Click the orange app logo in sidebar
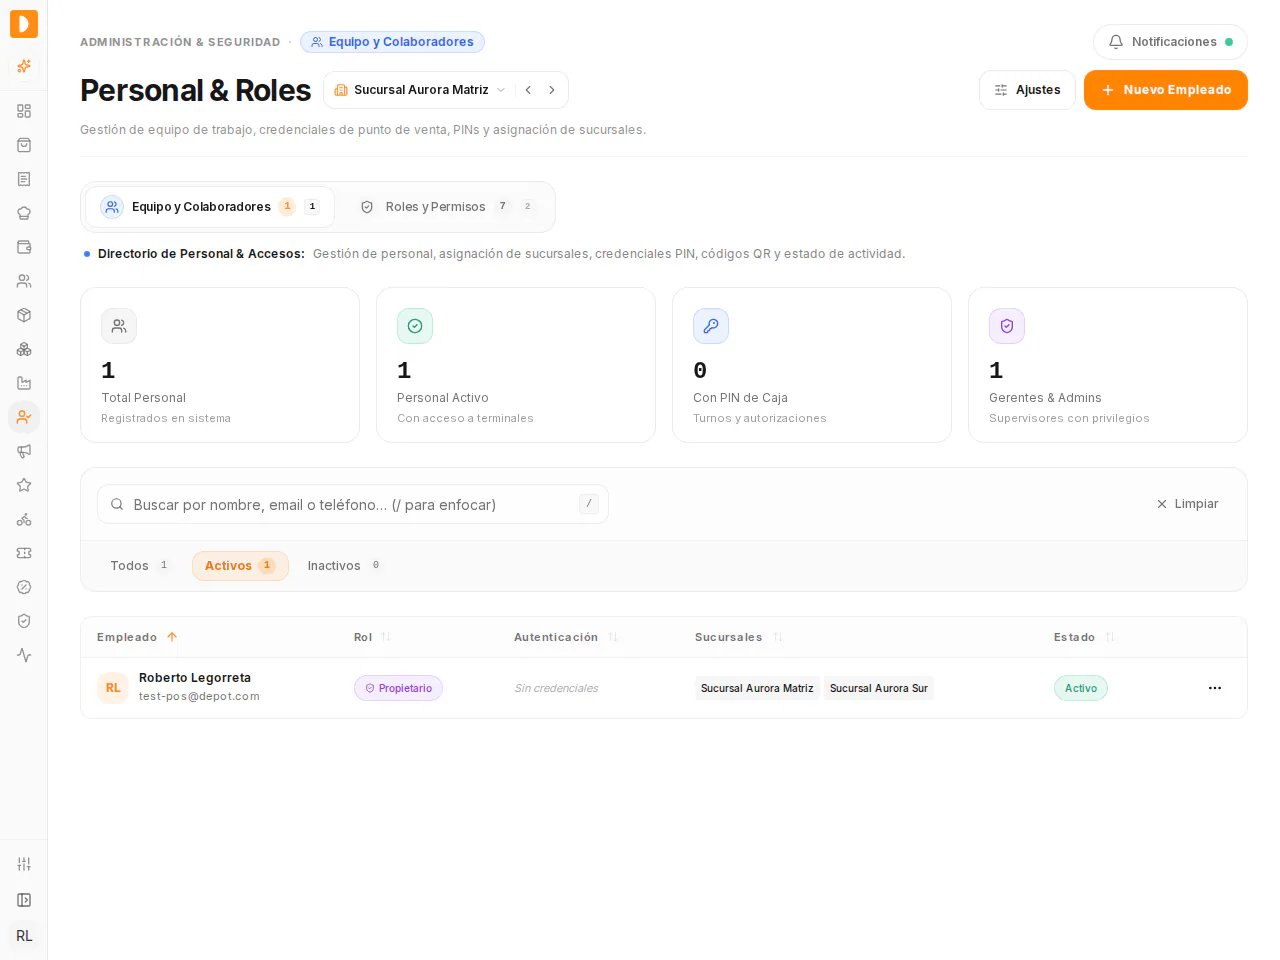This screenshot has width=1280, height=960. 24,24
